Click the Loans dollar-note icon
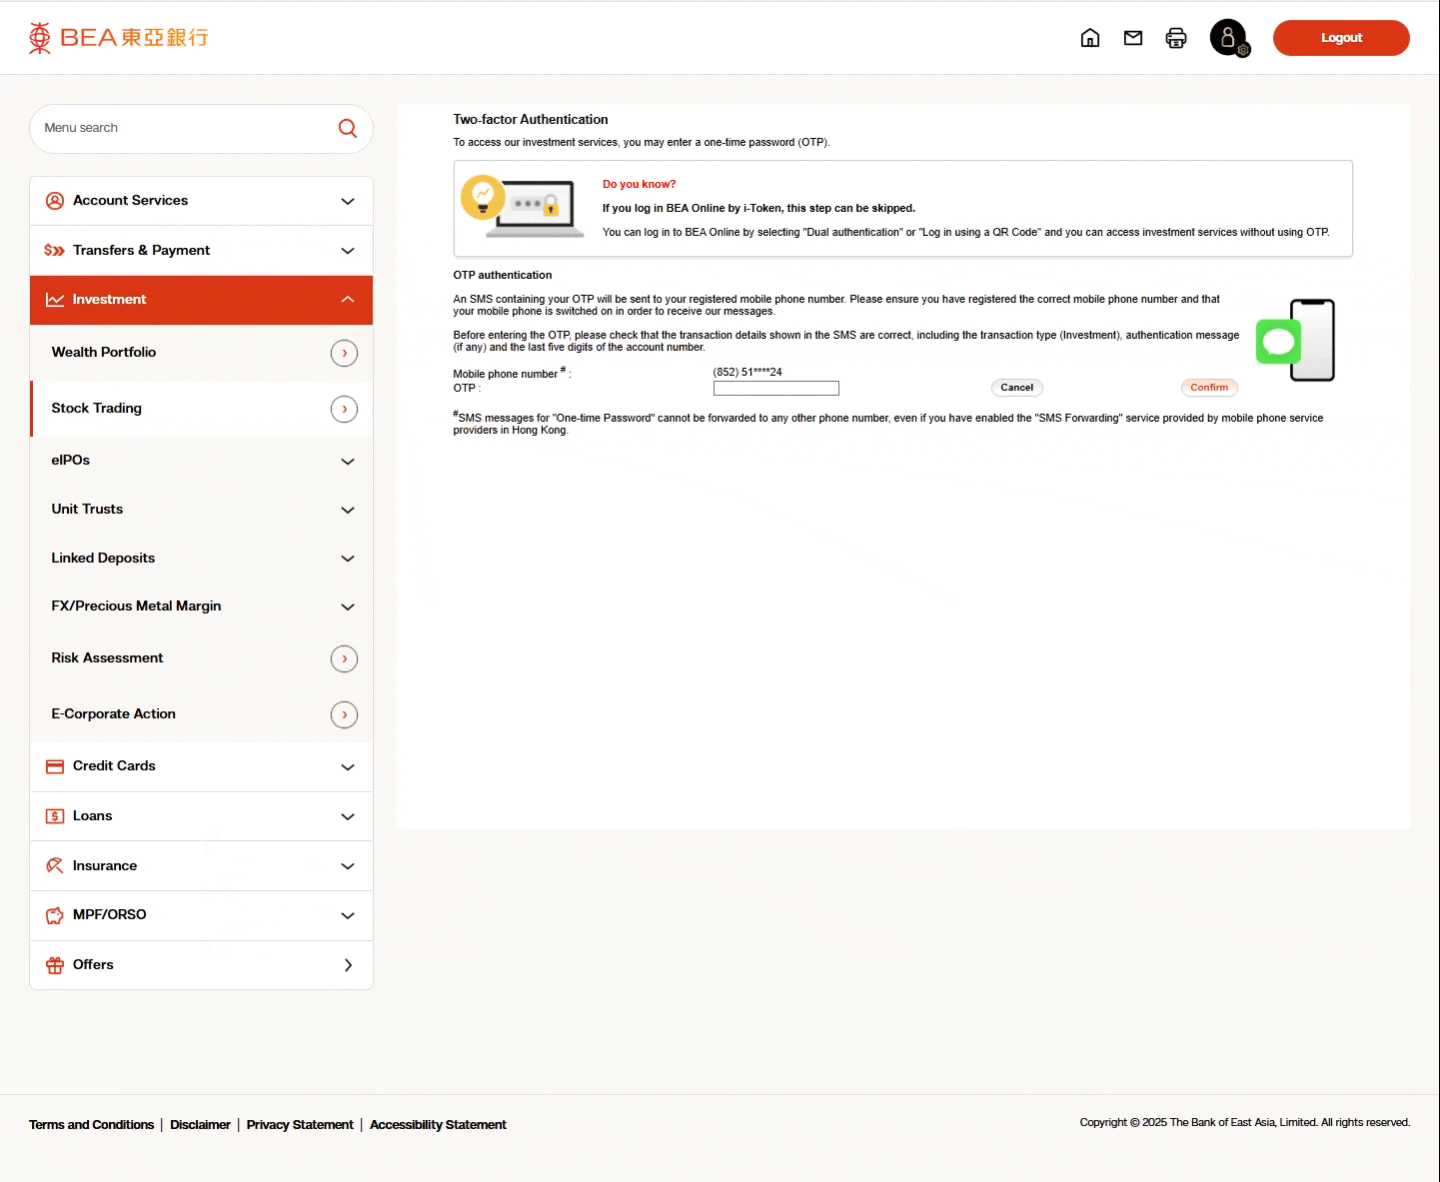This screenshot has width=1440, height=1182. click(55, 816)
